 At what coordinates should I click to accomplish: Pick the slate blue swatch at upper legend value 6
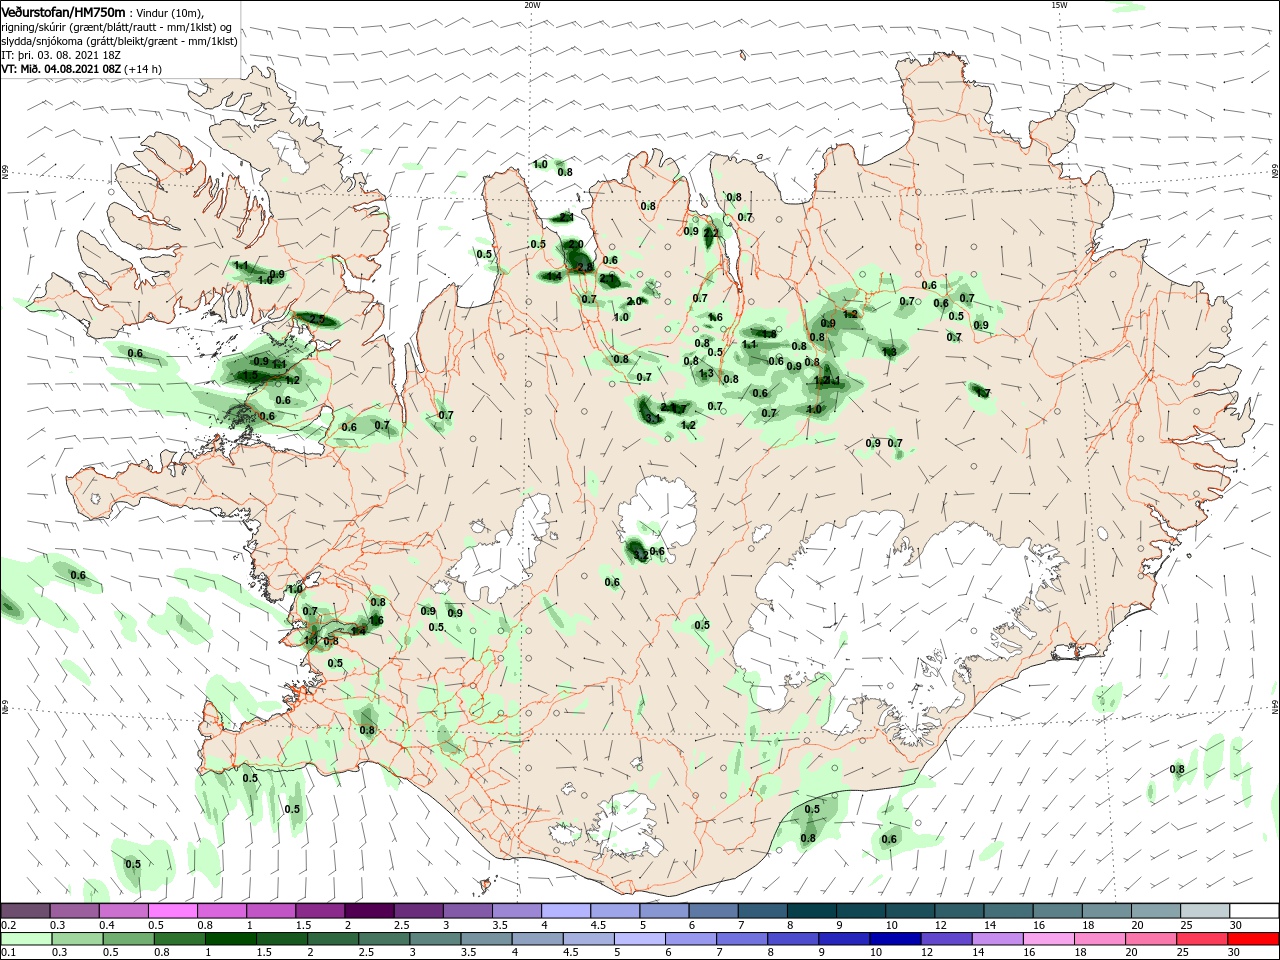pos(713,911)
